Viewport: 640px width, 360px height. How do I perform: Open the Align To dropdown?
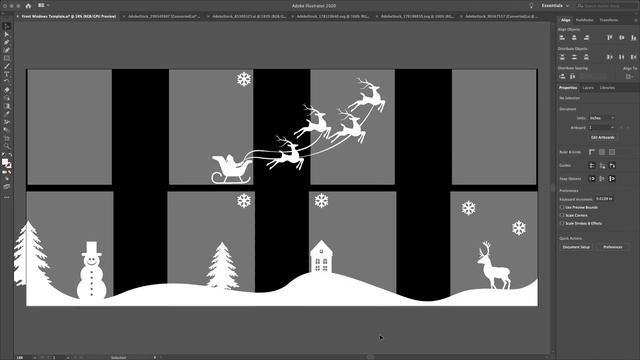click(630, 76)
